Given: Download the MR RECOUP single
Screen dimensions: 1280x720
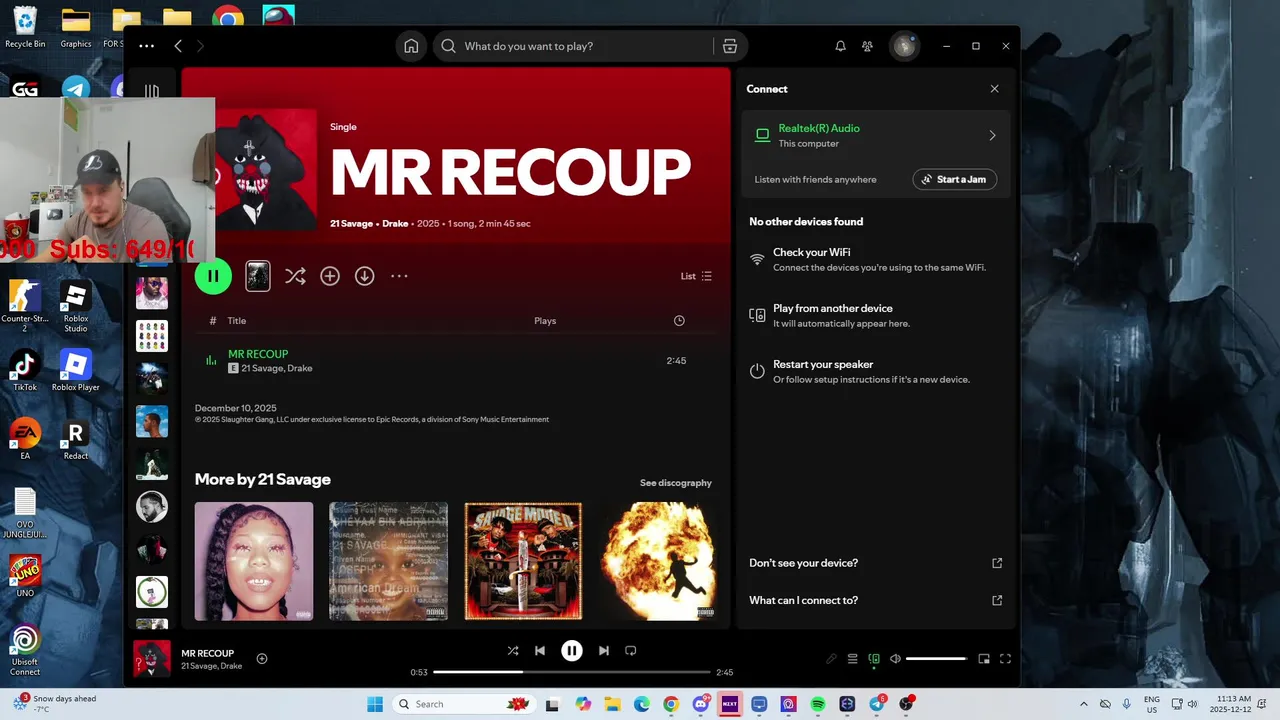Looking at the screenshot, I should pyautogui.click(x=364, y=276).
